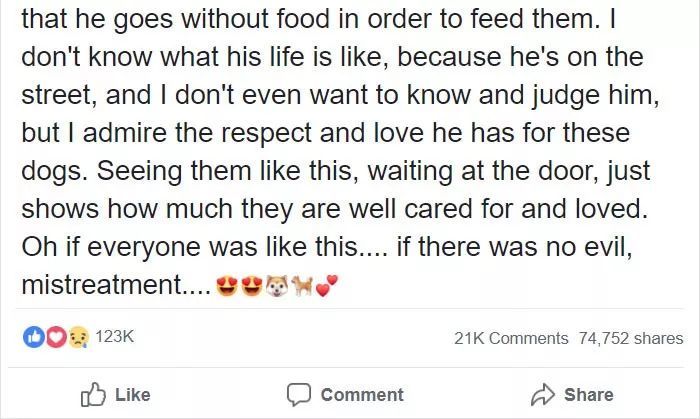
Task: Click the text 'Oh if everyone was like this'
Action: click(189, 247)
